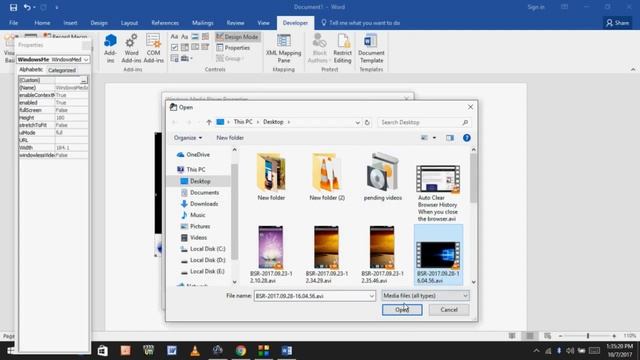Open Word Add-ins gear icon
Screen dimensions: 640x360
coord(131,49)
